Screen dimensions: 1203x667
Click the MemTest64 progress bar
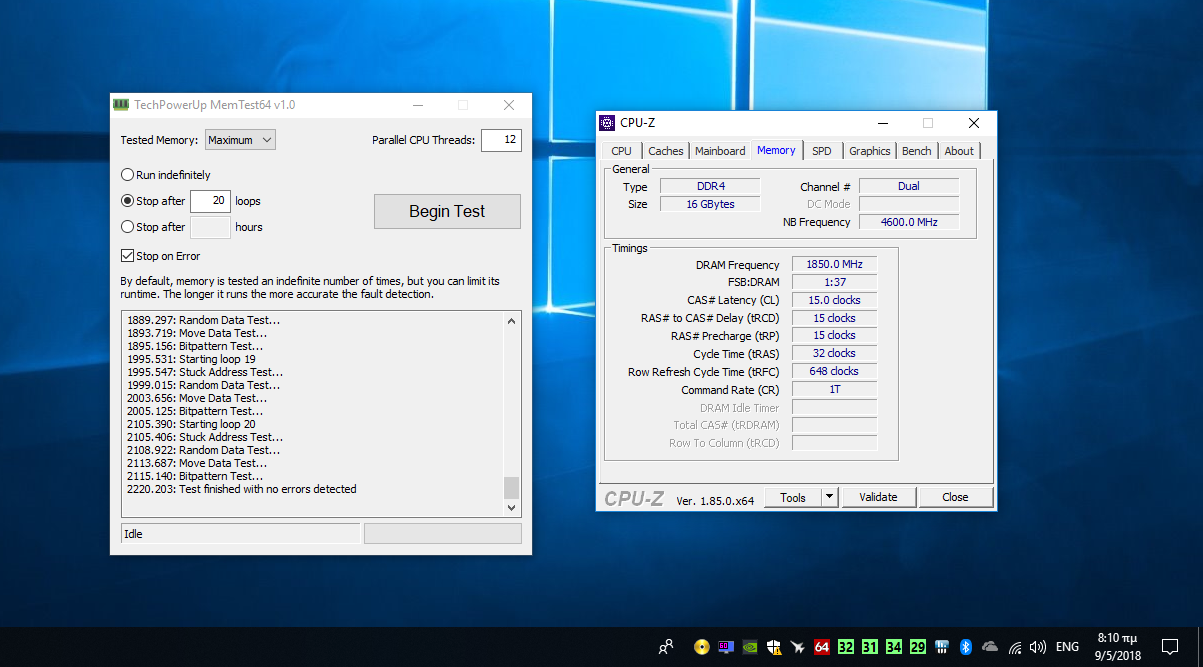tap(443, 534)
